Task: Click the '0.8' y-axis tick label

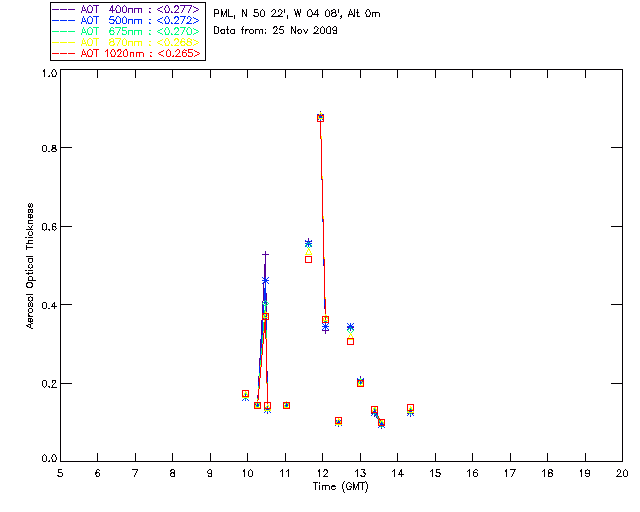Action: pyautogui.click(x=49, y=148)
